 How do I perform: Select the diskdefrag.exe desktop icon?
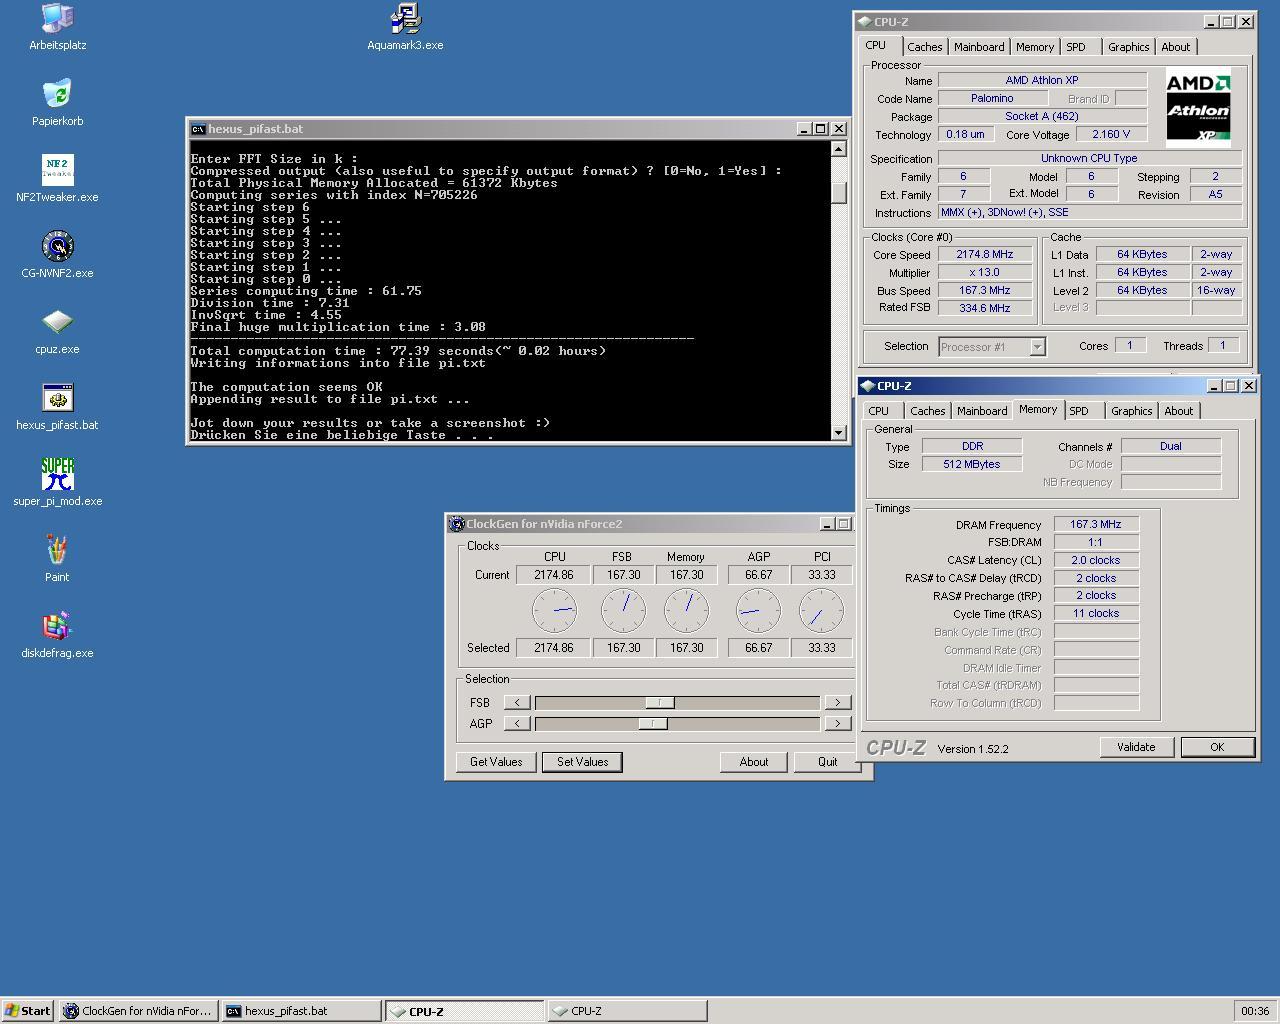tap(57, 634)
